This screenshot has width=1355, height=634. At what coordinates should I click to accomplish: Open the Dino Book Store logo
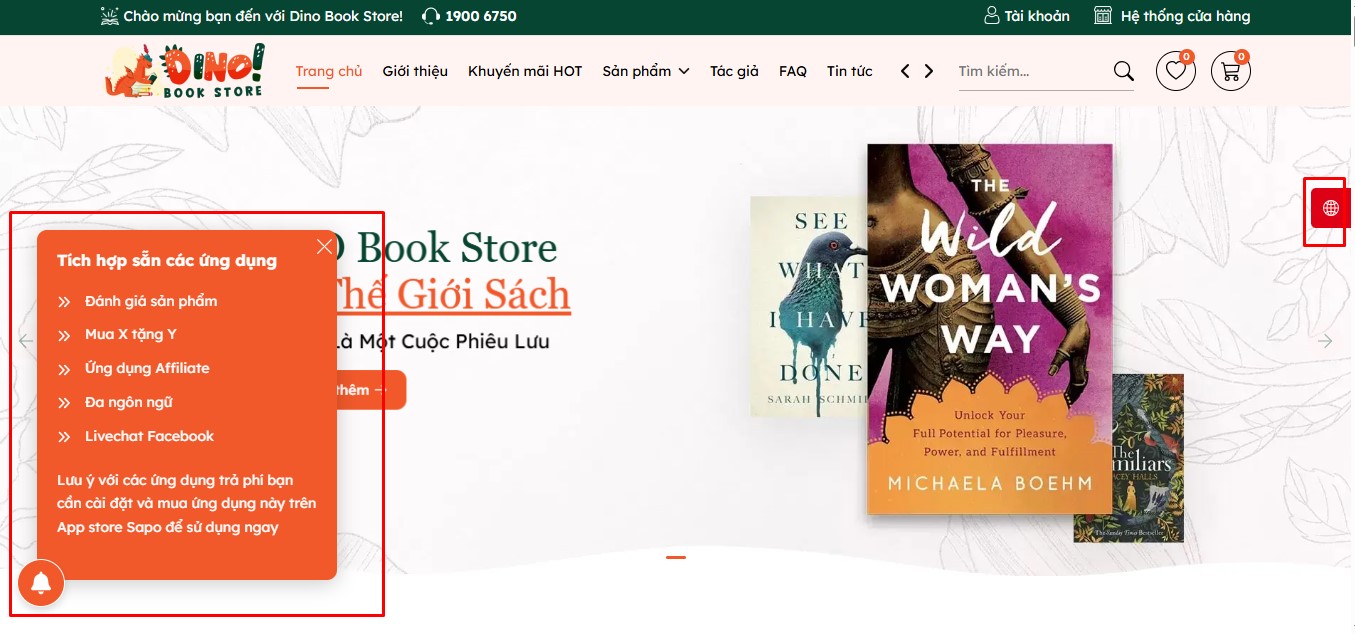tap(185, 71)
